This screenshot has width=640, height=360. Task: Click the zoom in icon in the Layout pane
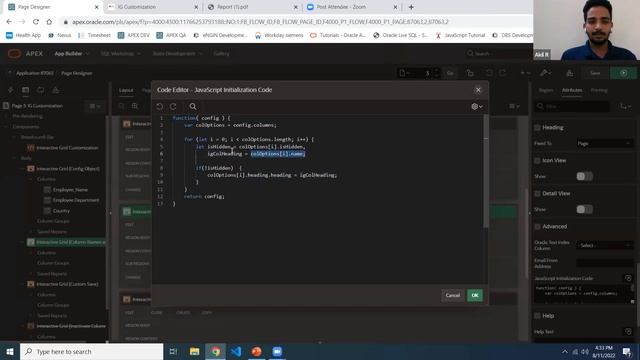click(135, 106)
